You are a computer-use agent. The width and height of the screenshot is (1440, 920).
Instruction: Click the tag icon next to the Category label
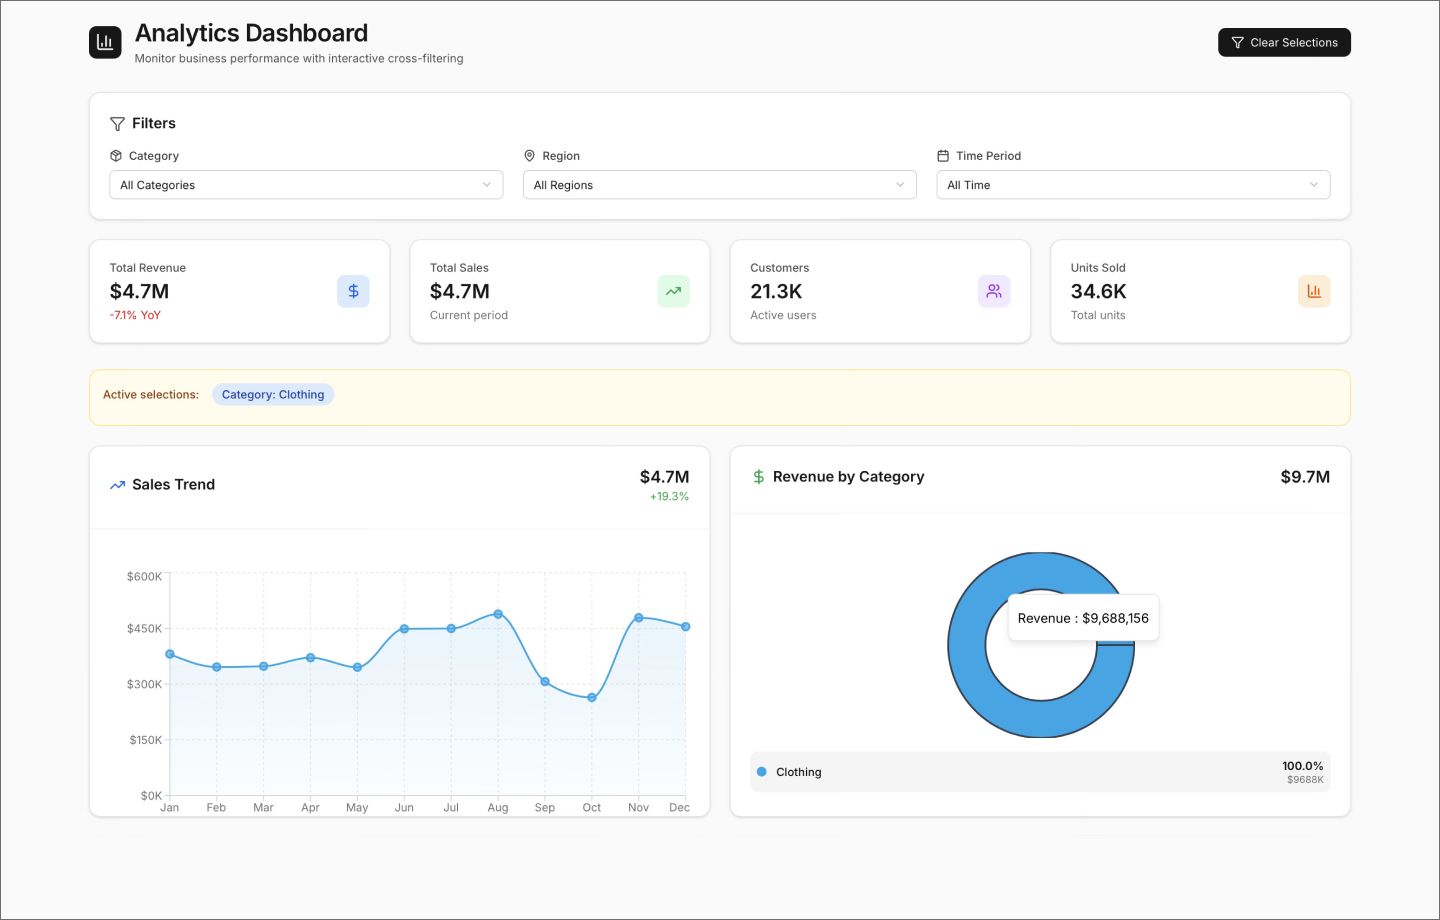(115, 156)
